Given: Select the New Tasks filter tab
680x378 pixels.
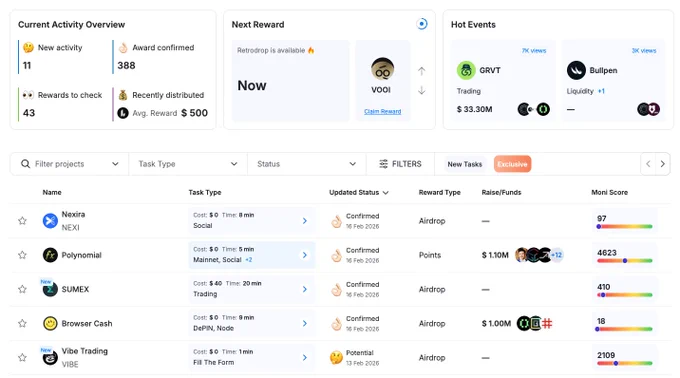Looking at the screenshot, I should 464,164.
